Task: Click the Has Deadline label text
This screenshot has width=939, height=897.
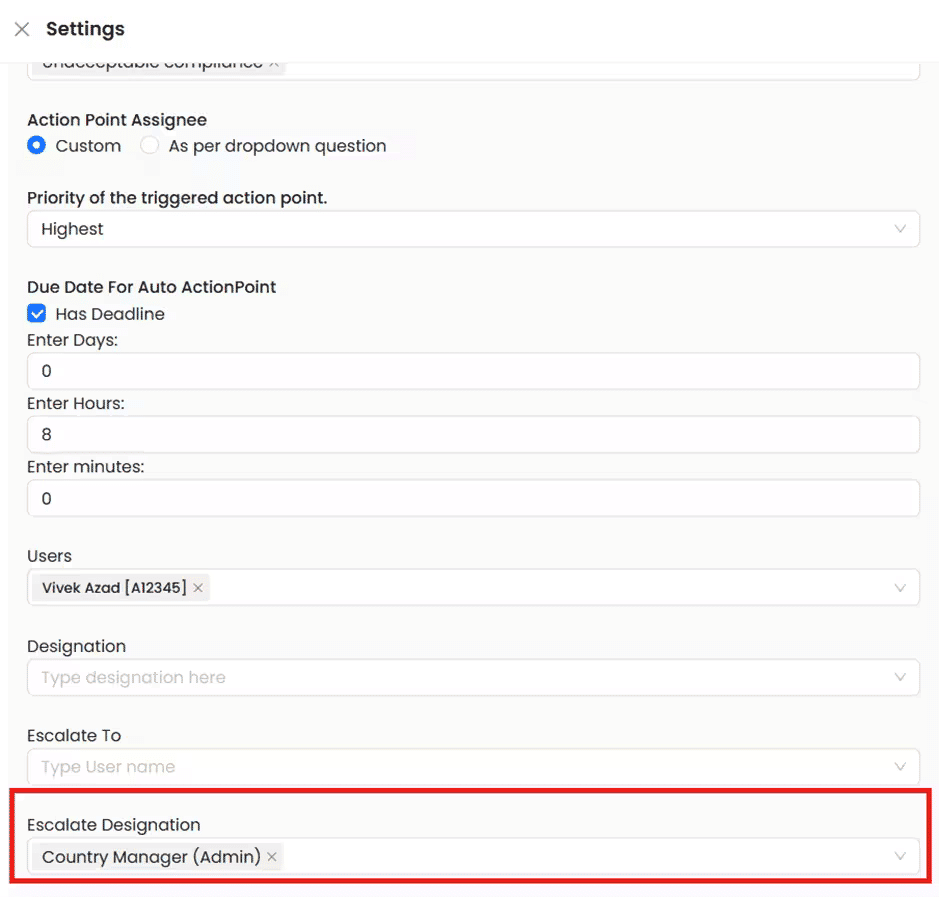Action: [x=110, y=314]
